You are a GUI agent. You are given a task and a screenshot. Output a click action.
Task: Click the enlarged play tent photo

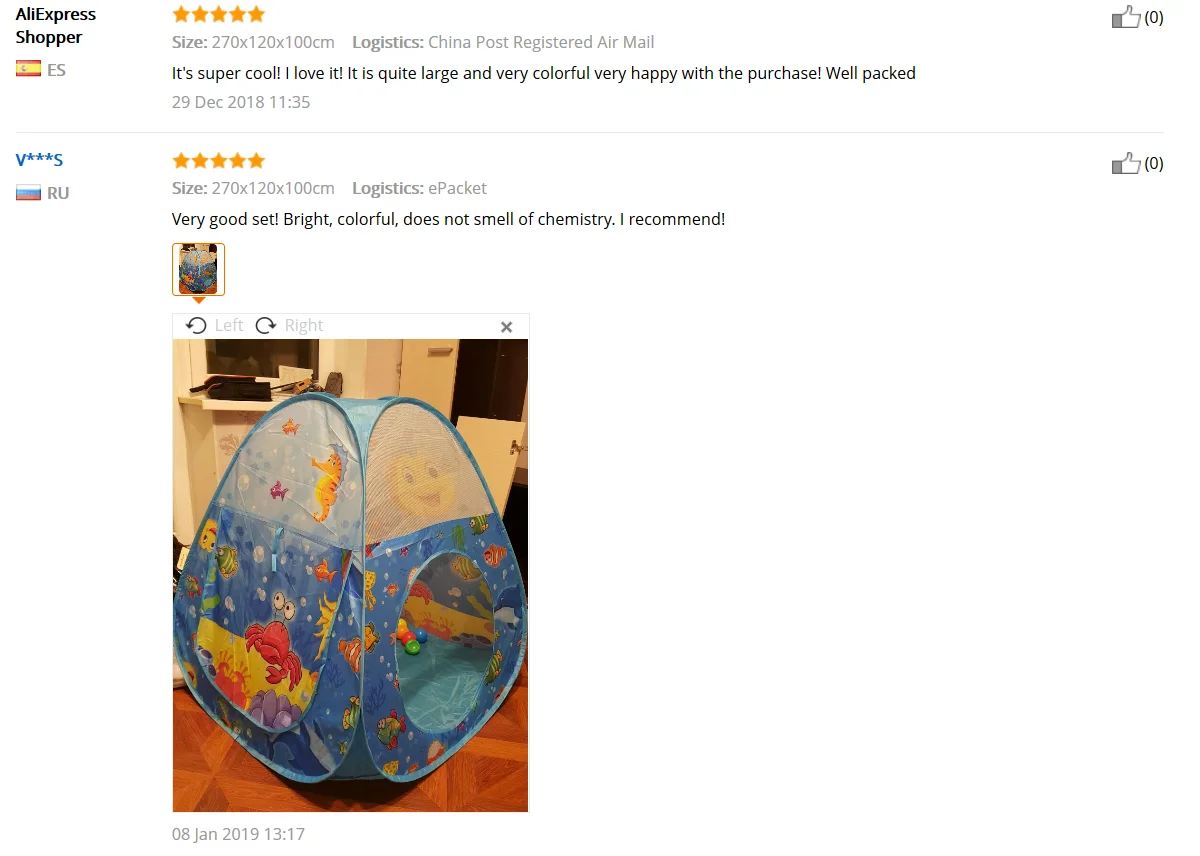click(x=350, y=575)
